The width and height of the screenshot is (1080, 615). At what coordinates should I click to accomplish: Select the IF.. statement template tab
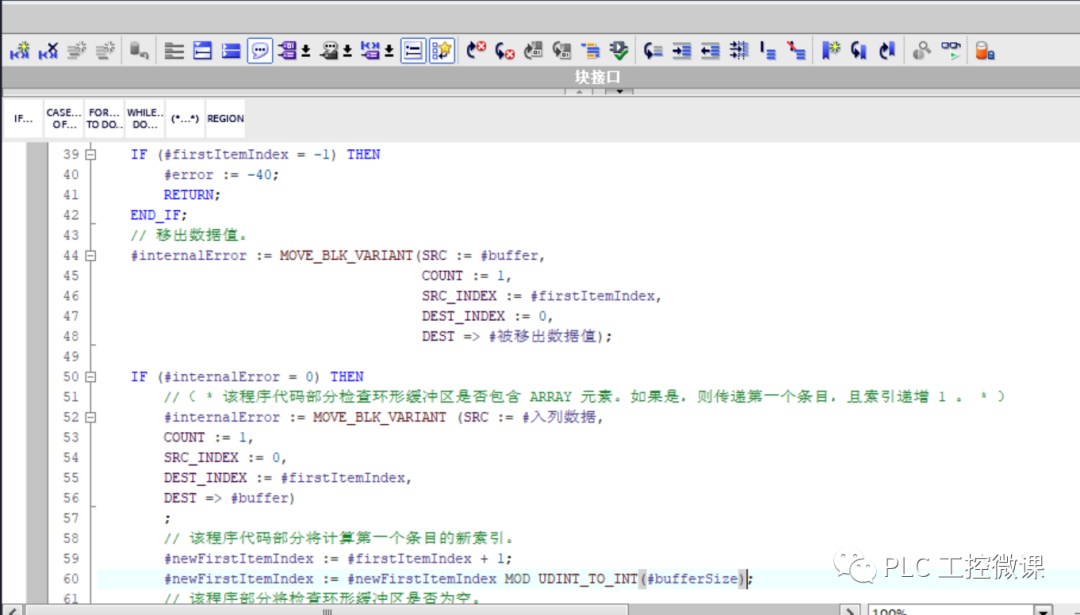point(21,118)
